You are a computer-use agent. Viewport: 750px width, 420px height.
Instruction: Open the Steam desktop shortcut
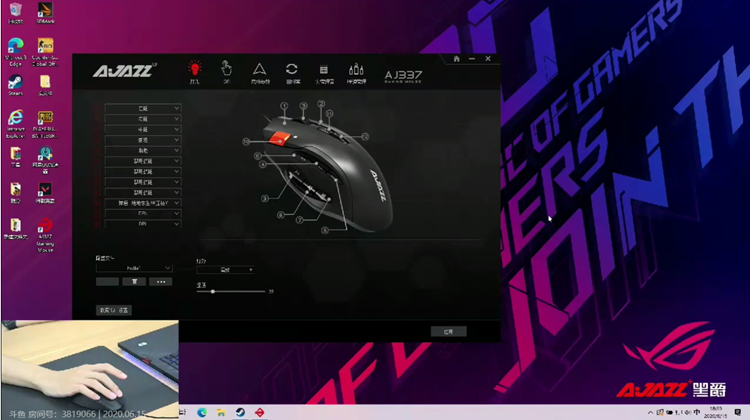pyautogui.click(x=15, y=86)
